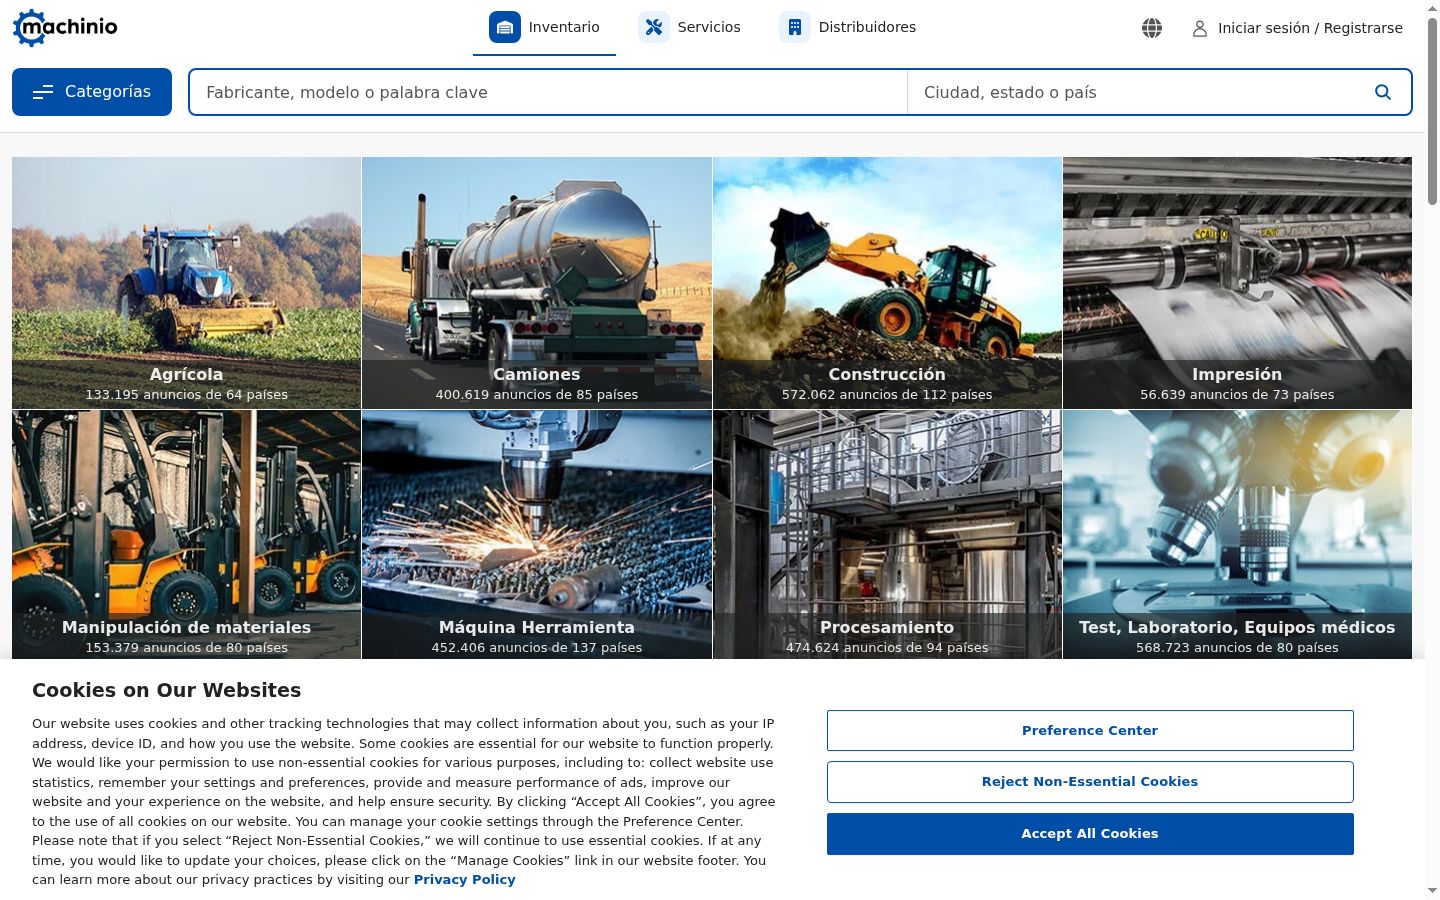Screen dimensions: 1440x900
Task: Focus the Fabricante, modelo o palabra clave field
Action: click(548, 92)
